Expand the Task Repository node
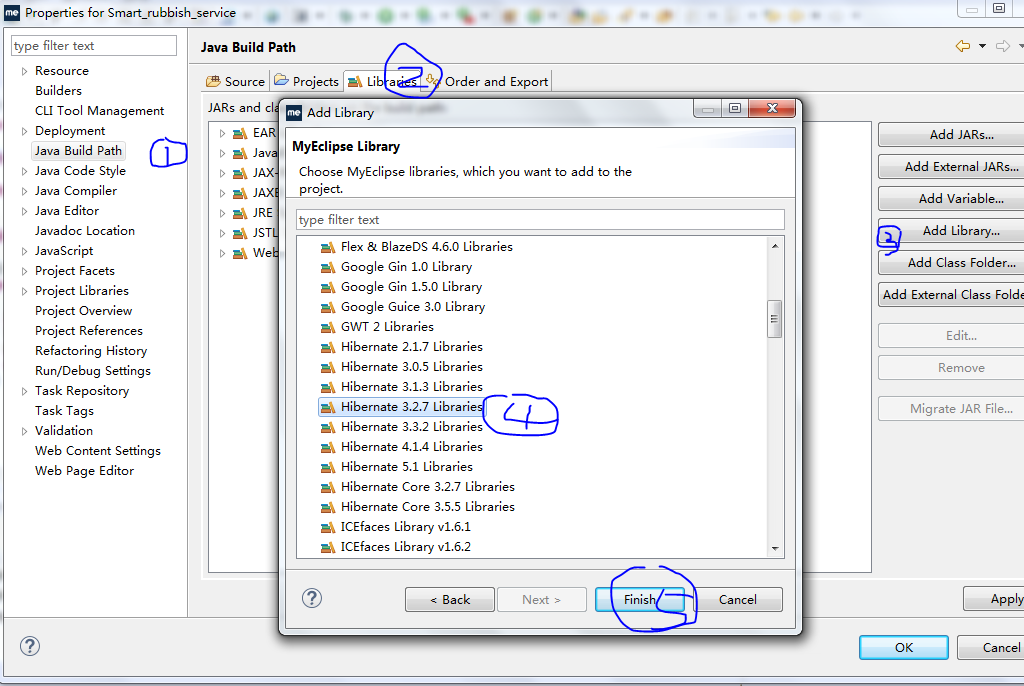This screenshot has width=1024, height=686. 24,391
